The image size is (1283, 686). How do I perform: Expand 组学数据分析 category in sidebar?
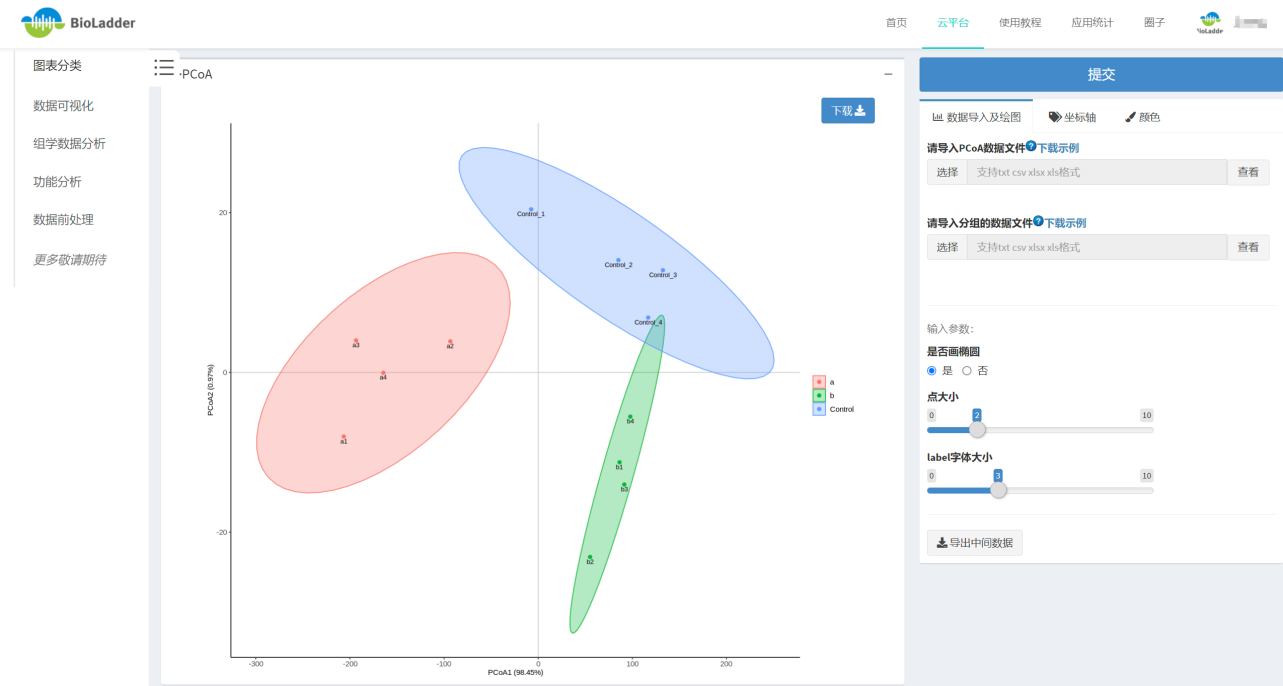point(69,143)
